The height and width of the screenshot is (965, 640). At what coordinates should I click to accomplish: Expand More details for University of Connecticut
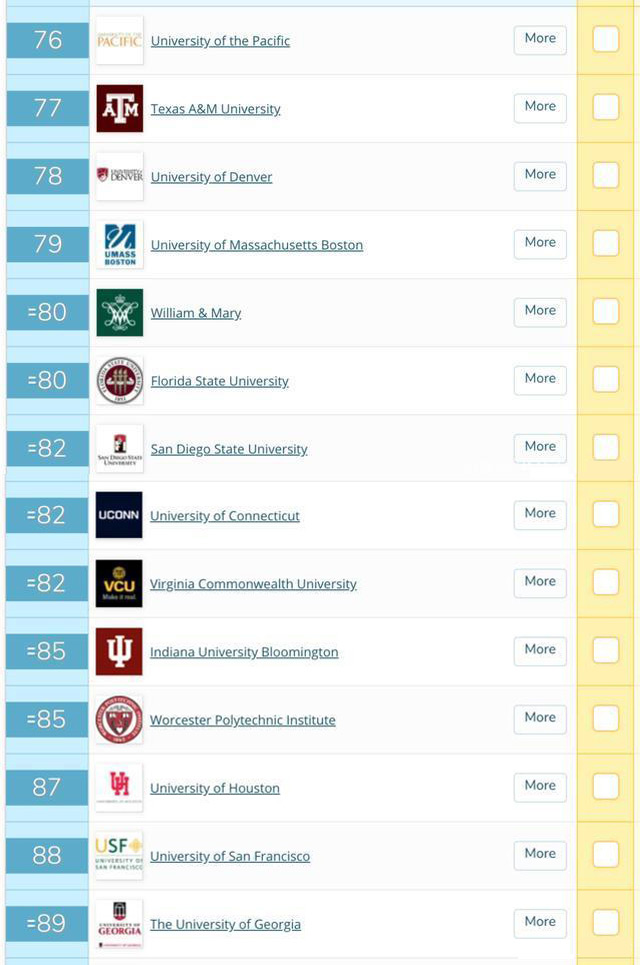pos(540,514)
